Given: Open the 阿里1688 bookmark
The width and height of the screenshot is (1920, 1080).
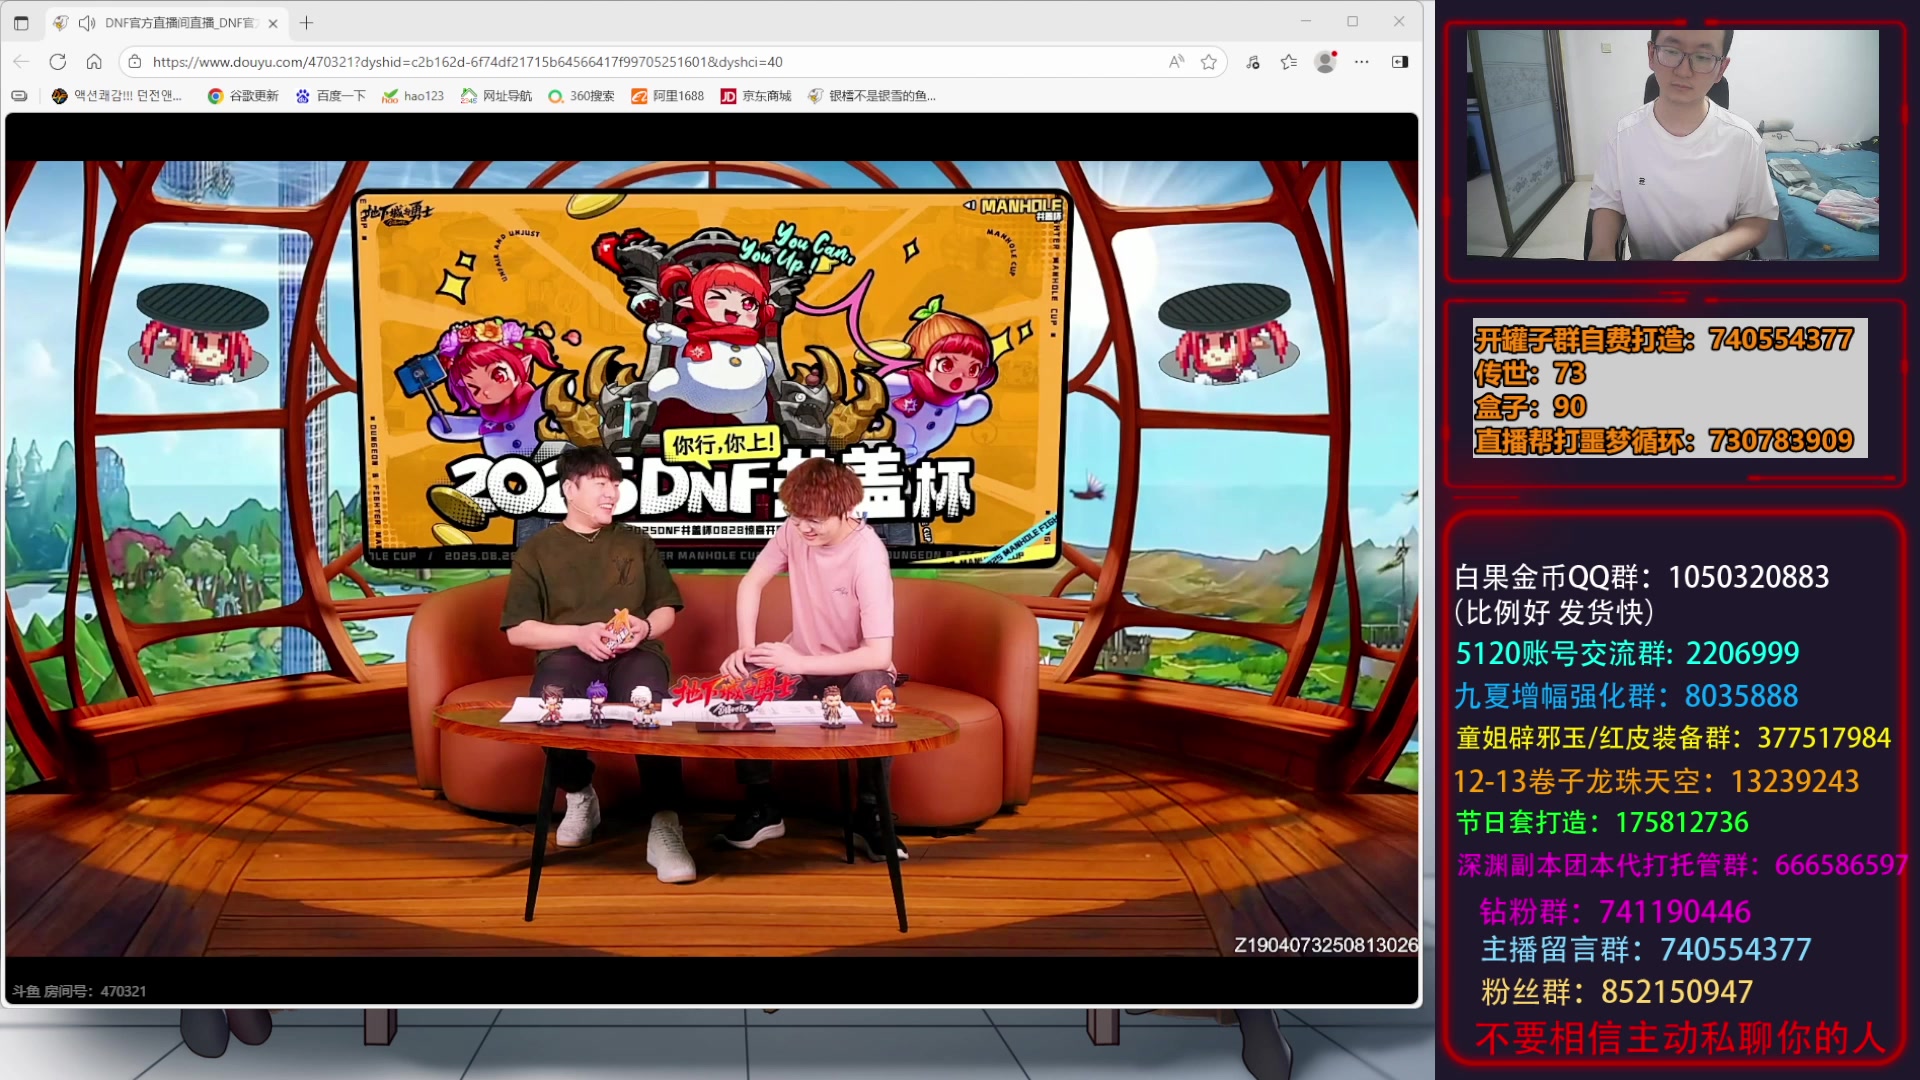Looking at the screenshot, I should (x=668, y=96).
